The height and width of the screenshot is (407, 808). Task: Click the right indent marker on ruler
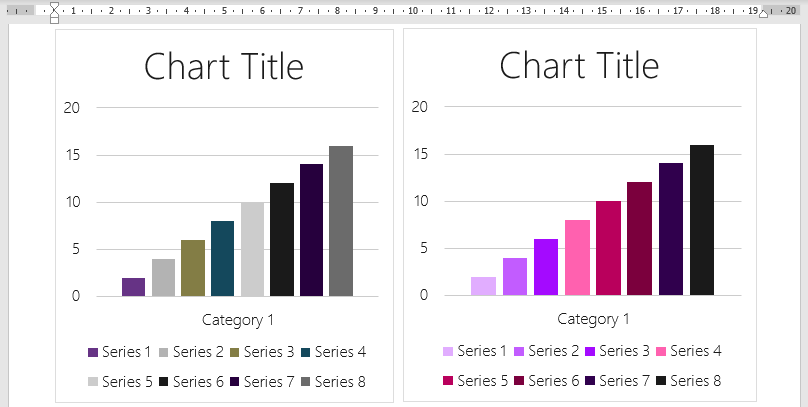(764, 13)
